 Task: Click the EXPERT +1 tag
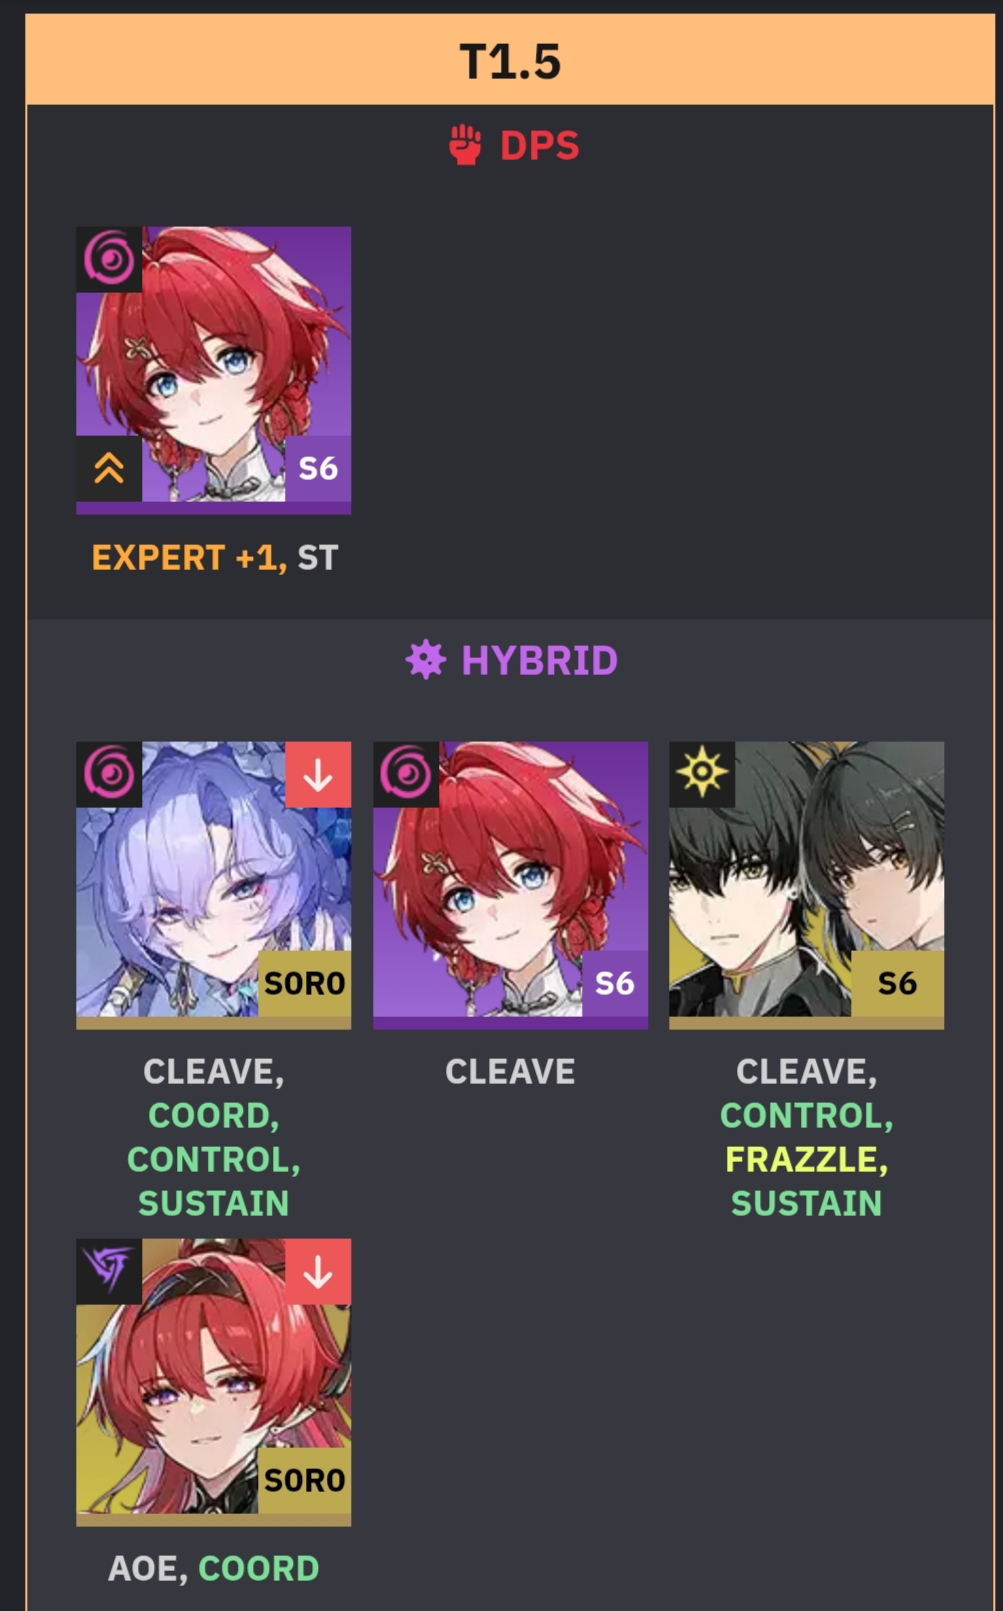click(189, 557)
